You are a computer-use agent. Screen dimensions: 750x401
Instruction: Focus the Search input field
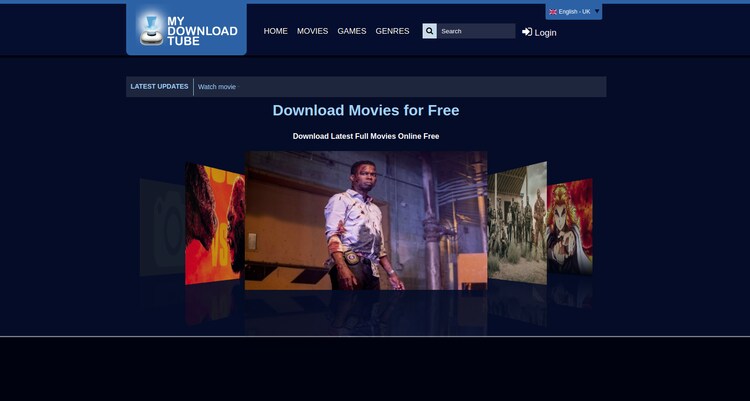[476, 31]
